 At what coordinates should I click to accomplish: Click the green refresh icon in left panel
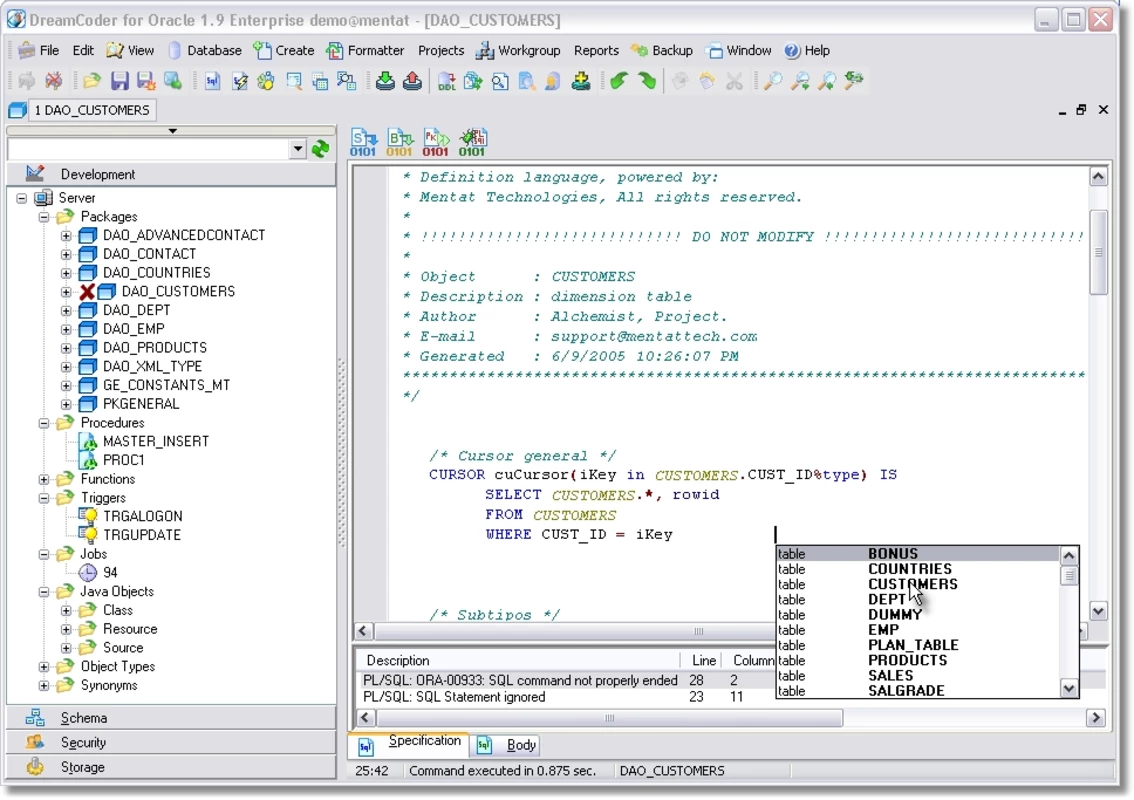coord(320,149)
